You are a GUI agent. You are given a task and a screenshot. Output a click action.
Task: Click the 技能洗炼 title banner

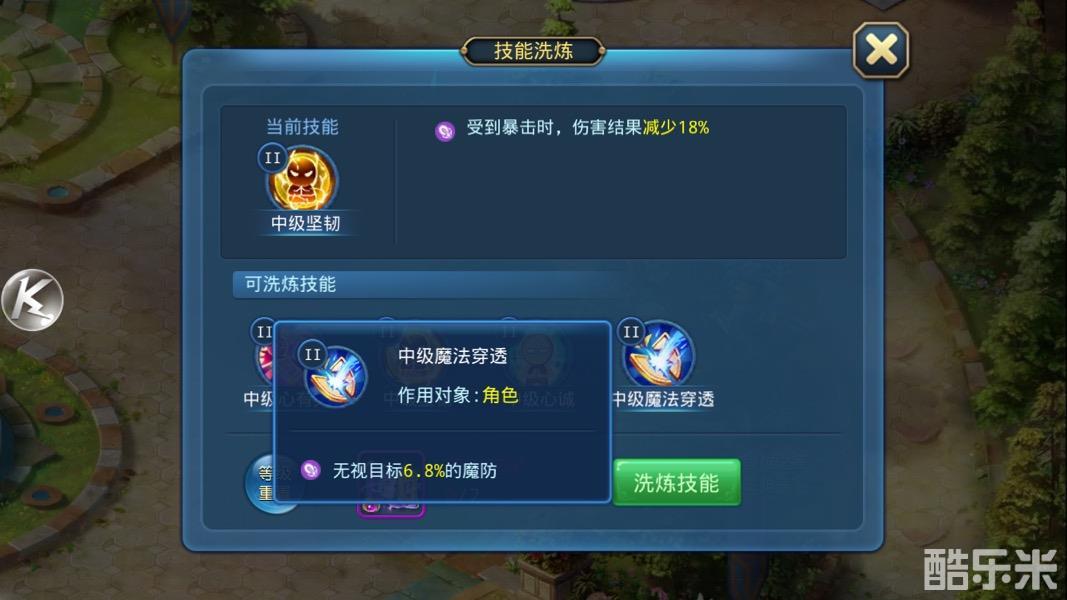click(534, 51)
